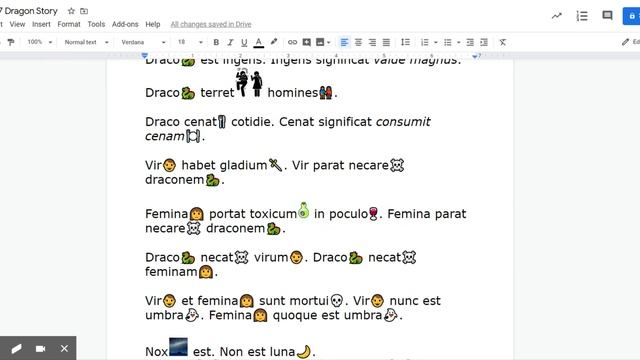Move document using folder icon
Viewport: 640px width, 360px height.
click(84, 11)
